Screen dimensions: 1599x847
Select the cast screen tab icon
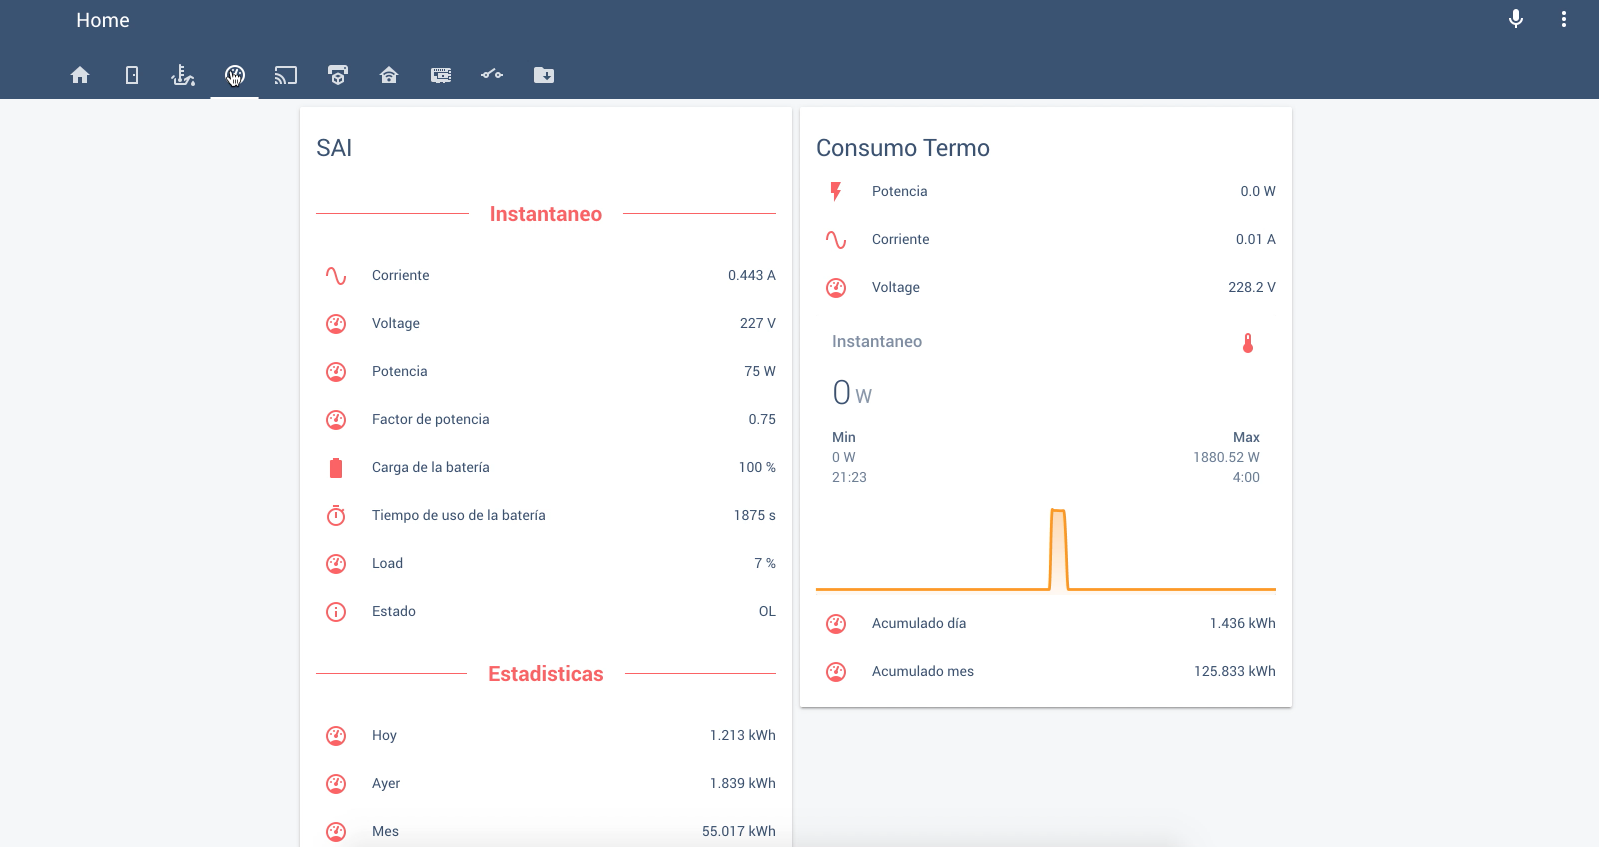tap(286, 75)
